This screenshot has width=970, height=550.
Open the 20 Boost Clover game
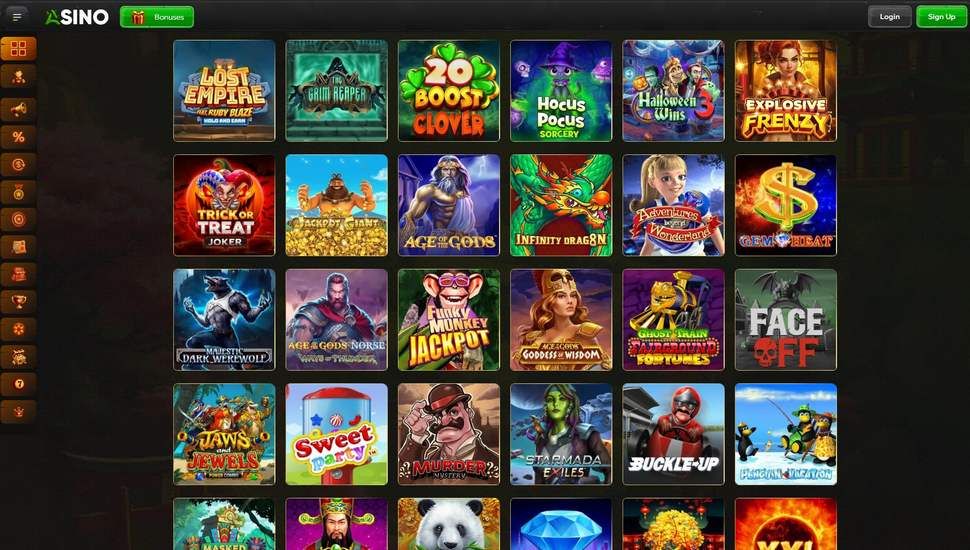(449, 91)
